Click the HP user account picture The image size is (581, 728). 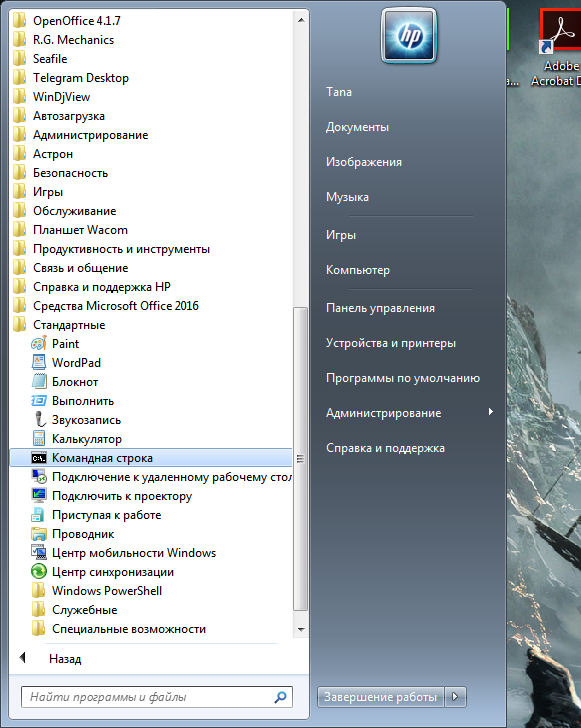coord(409,36)
